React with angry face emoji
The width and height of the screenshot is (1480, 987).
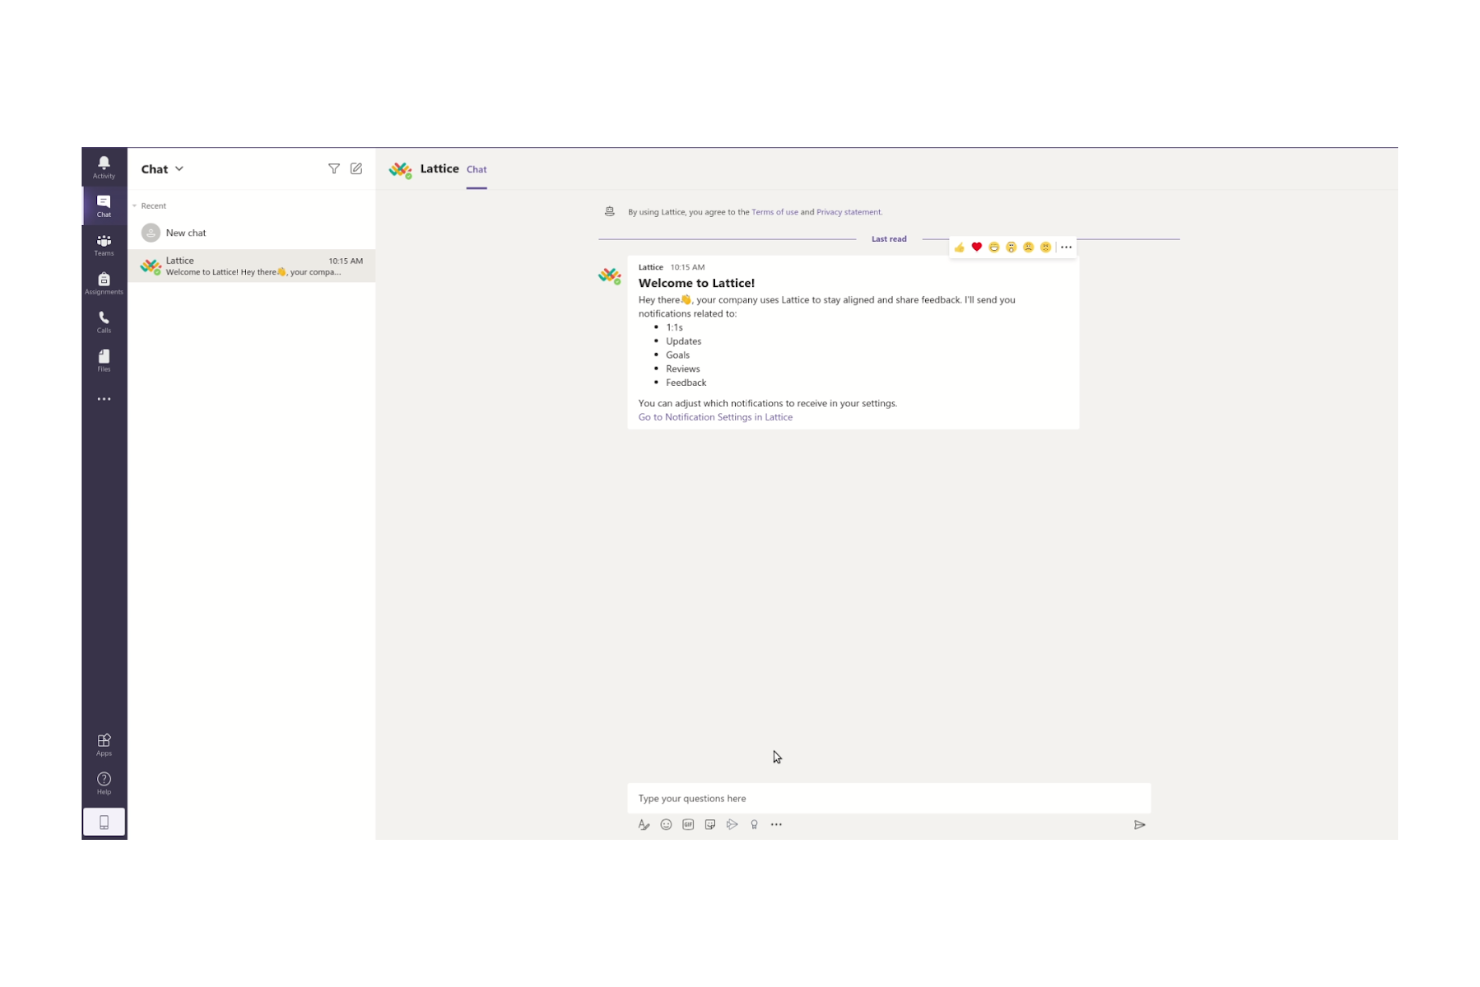(1045, 247)
